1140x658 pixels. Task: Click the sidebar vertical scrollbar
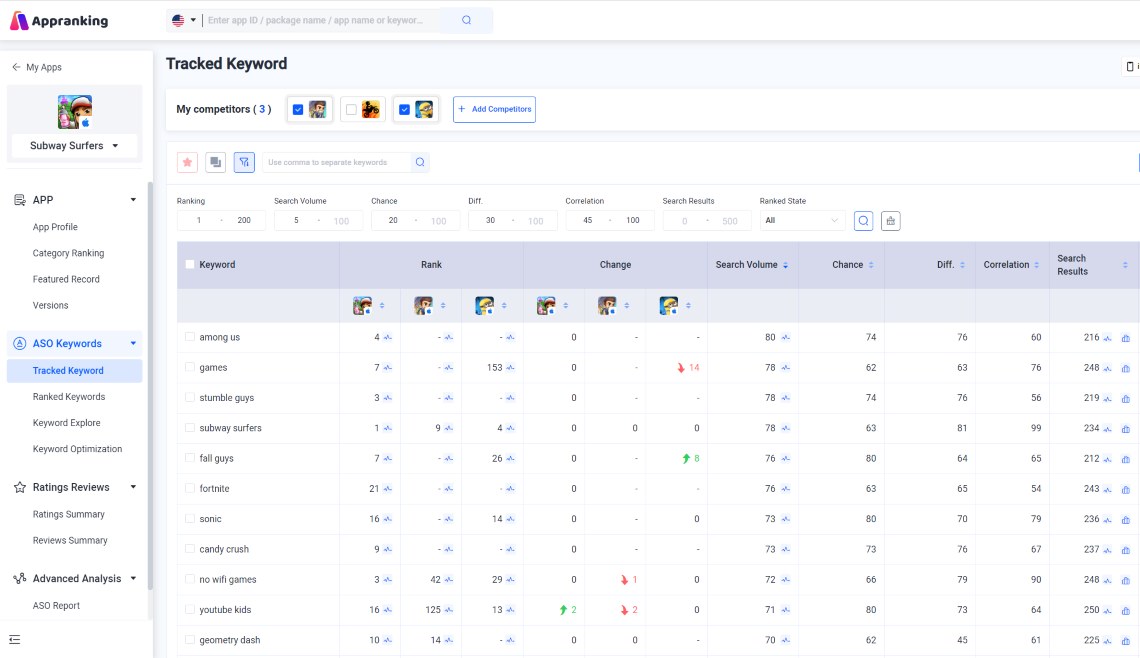click(x=150, y=385)
